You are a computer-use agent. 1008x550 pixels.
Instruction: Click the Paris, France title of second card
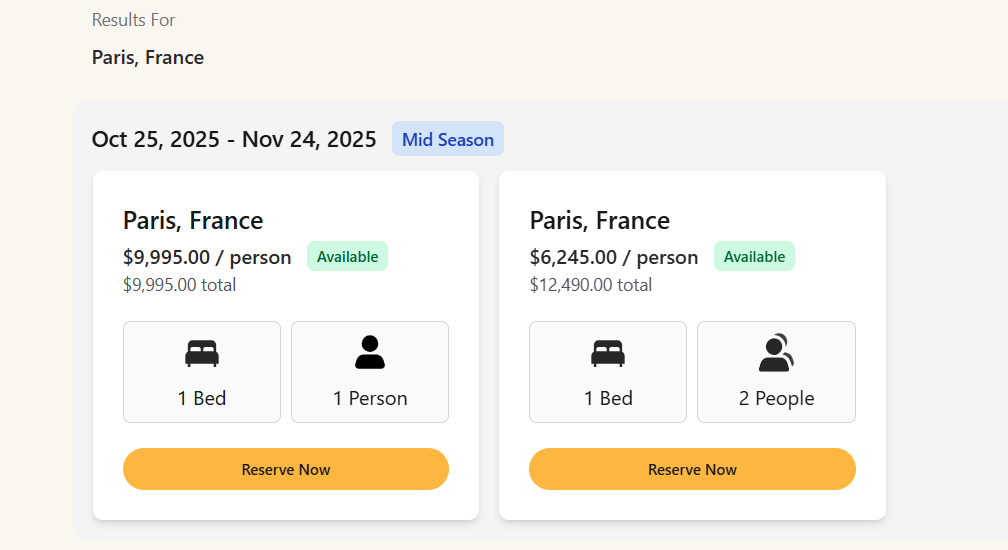coord(600,220)
